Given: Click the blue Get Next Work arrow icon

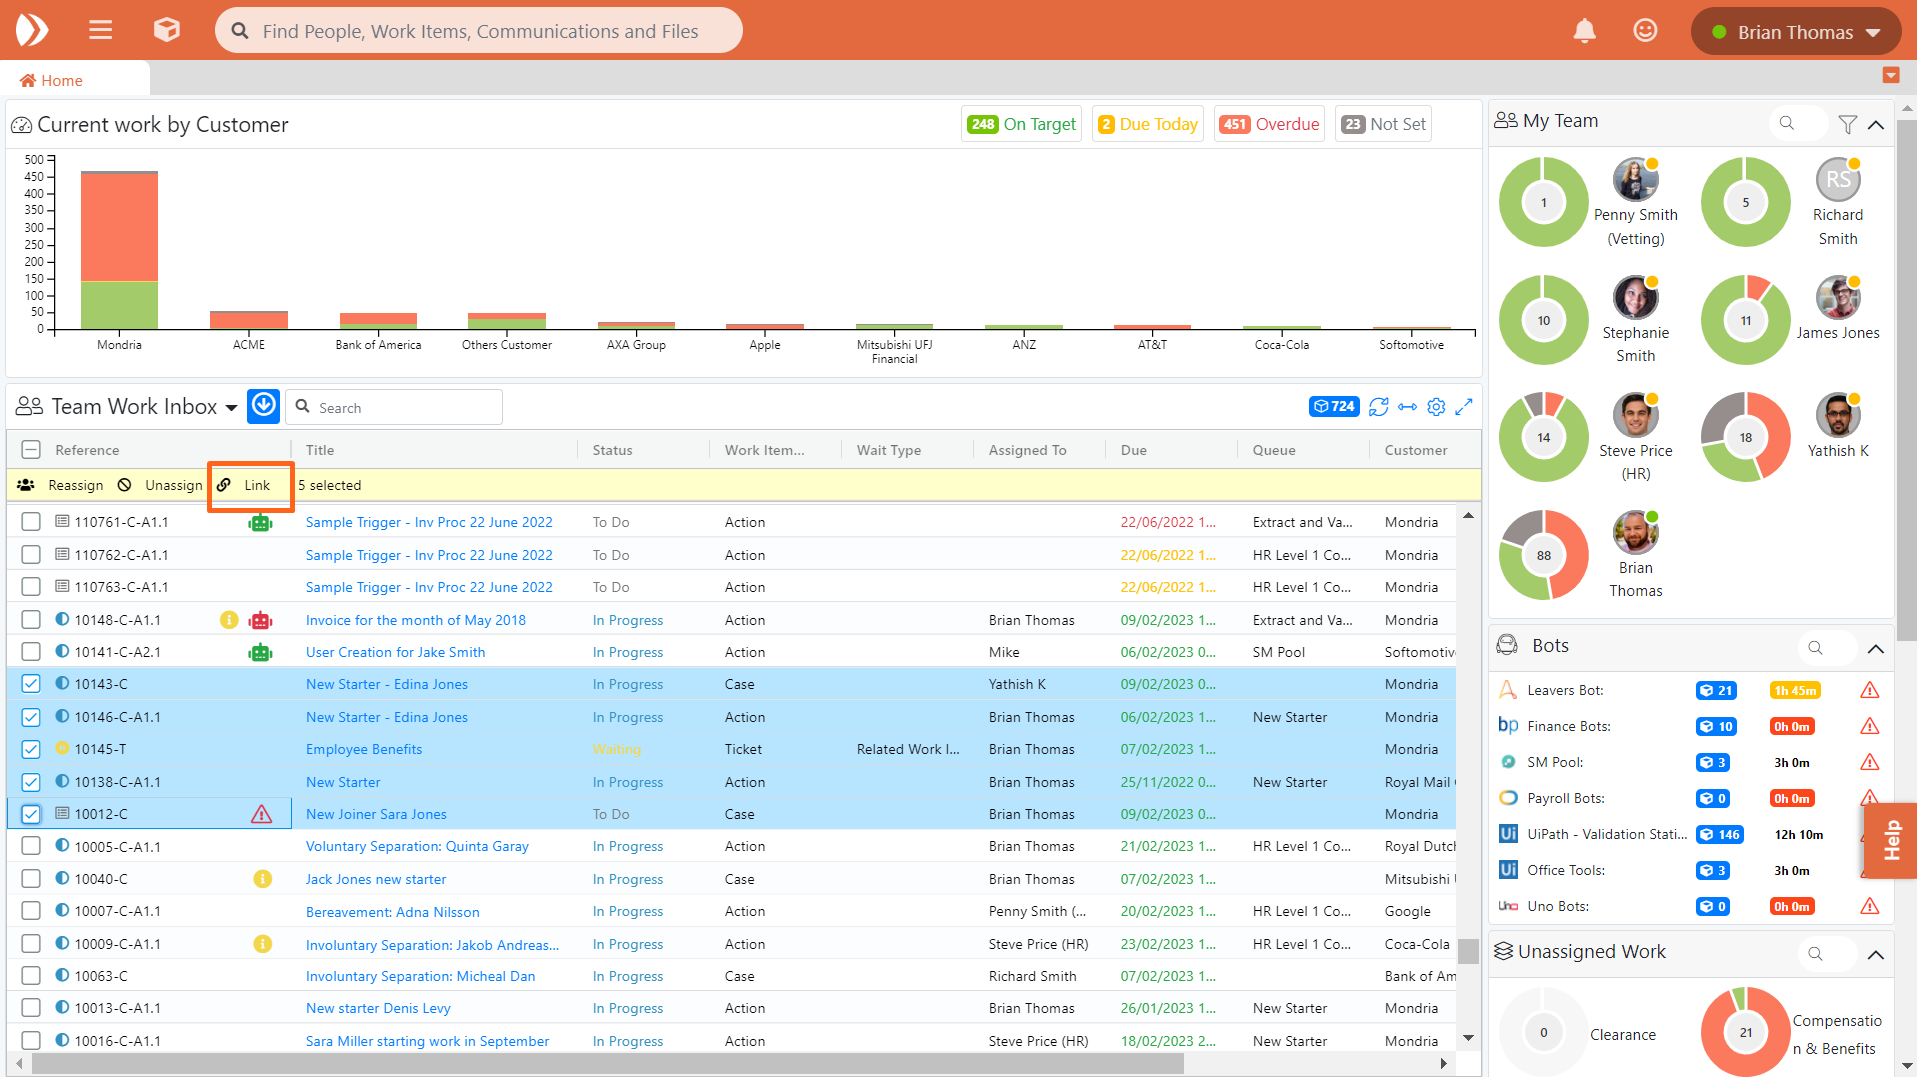Looking at the screenshot, I should click(263, 406).
